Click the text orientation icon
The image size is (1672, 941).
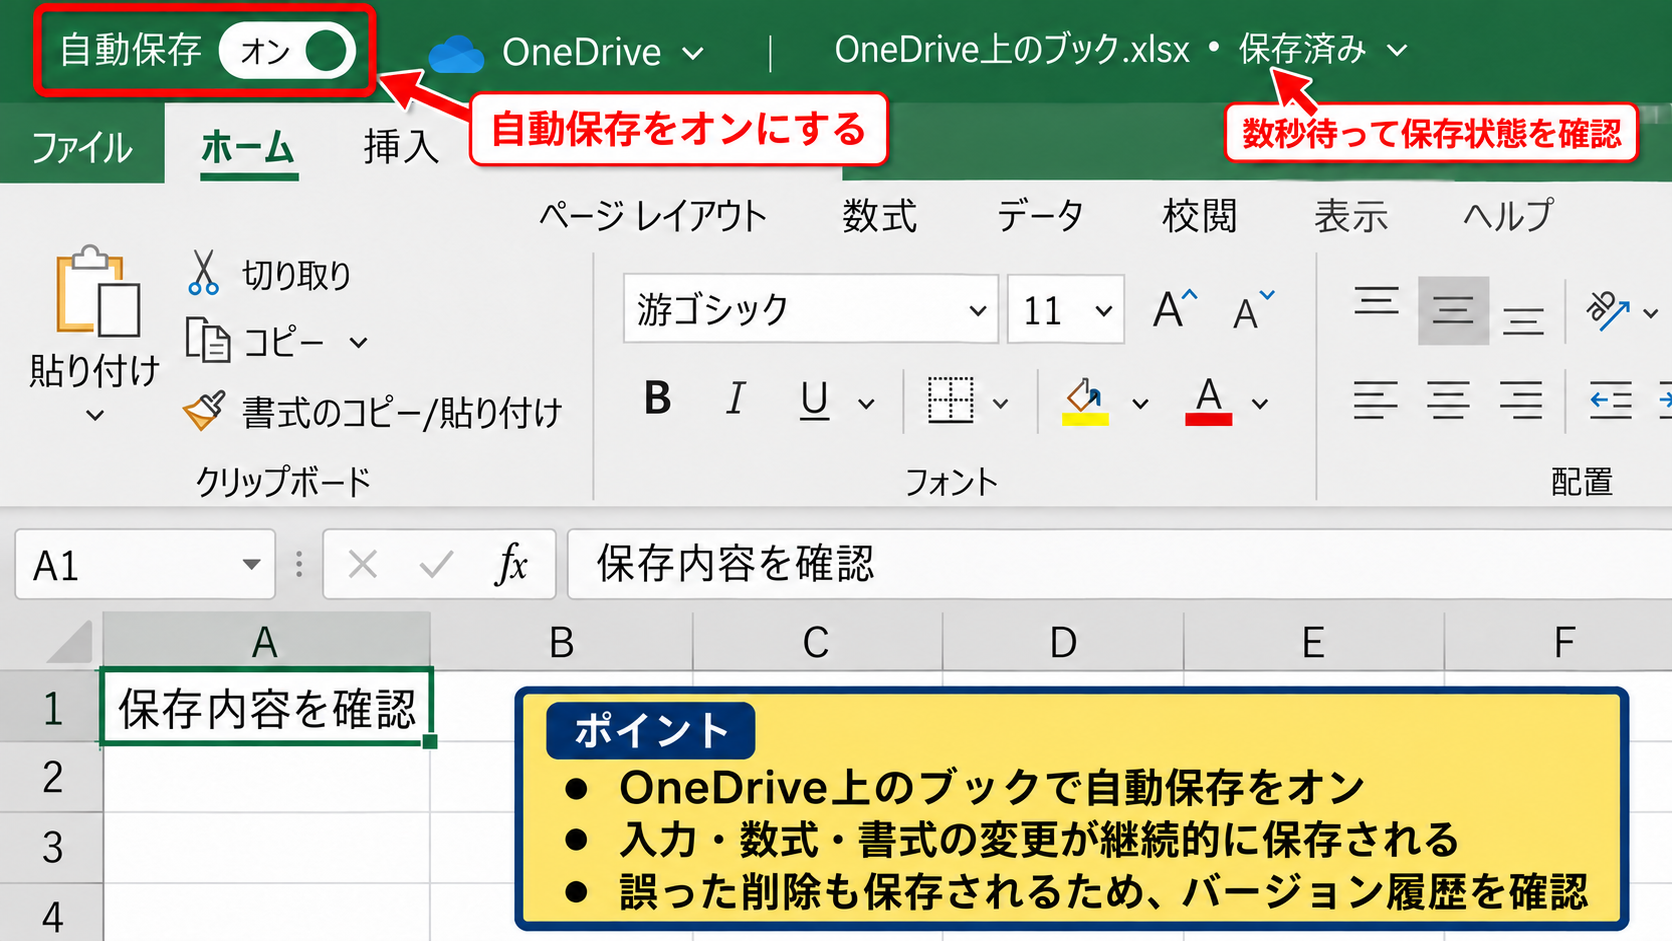point(1608,311)
